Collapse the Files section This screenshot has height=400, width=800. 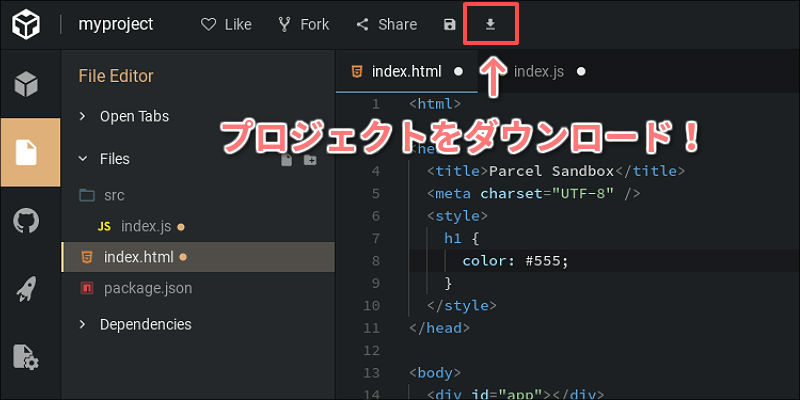(105, 159)
